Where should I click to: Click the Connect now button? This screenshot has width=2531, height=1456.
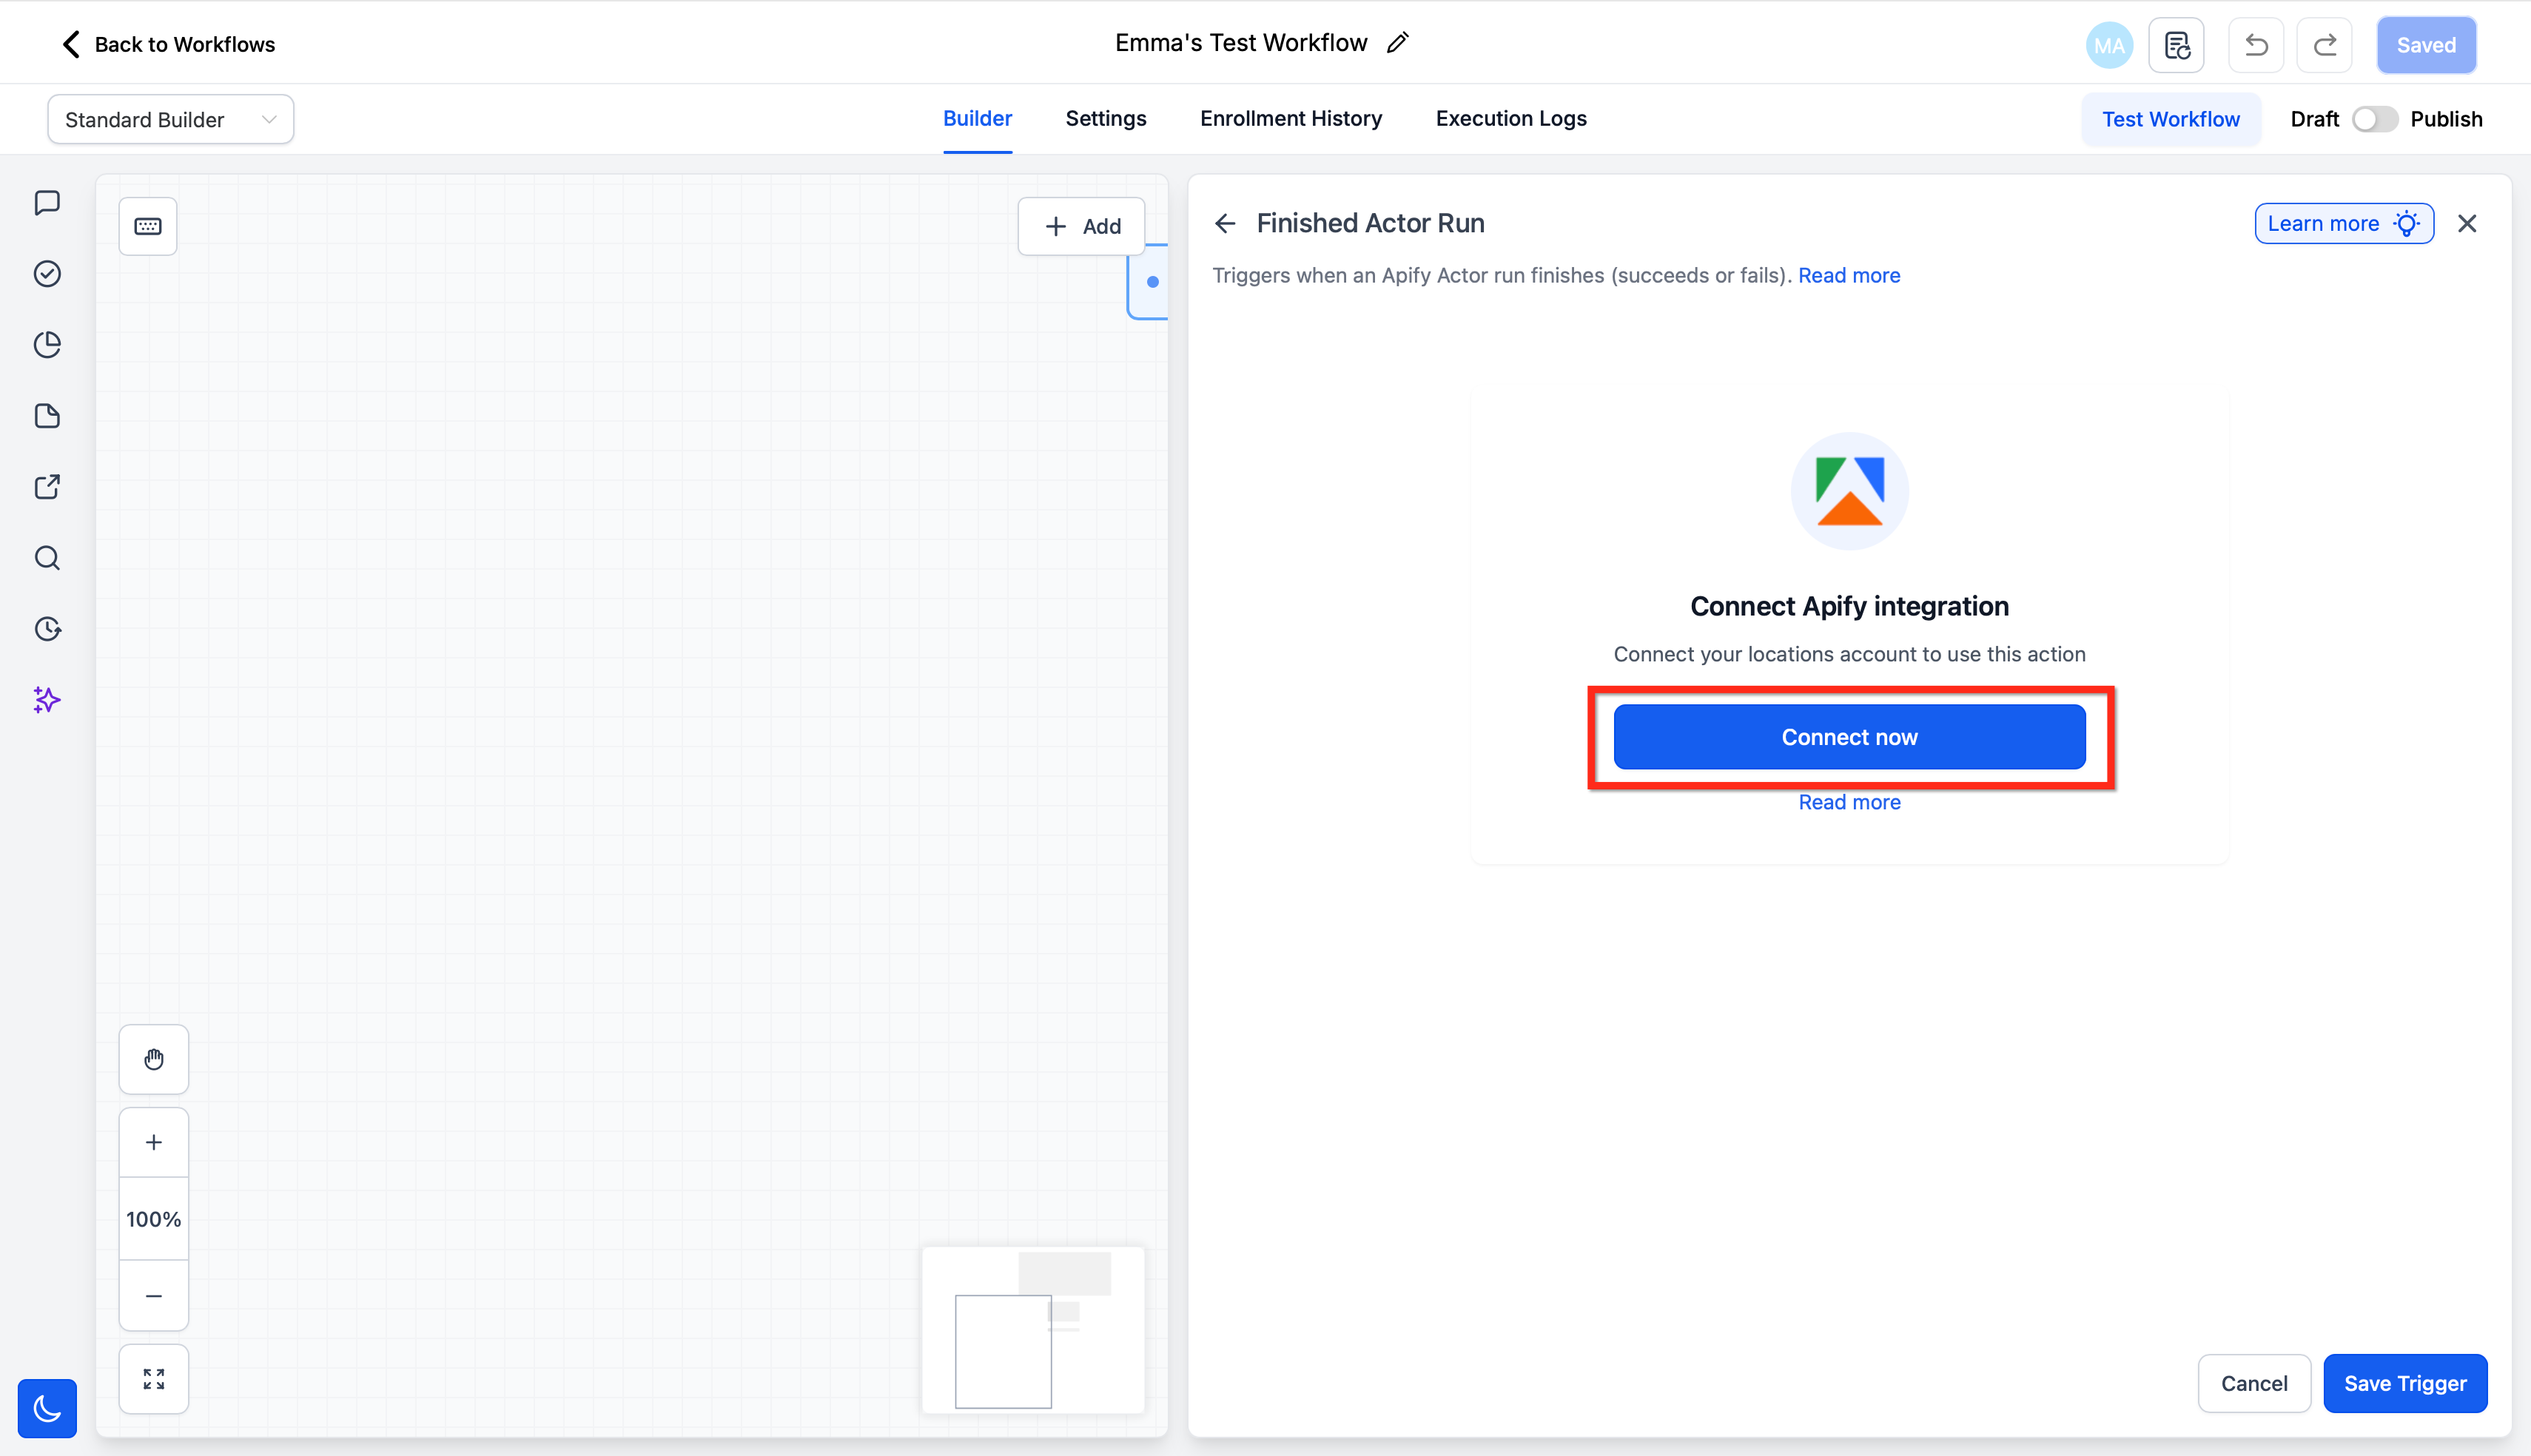click(x=1849, y=737)
